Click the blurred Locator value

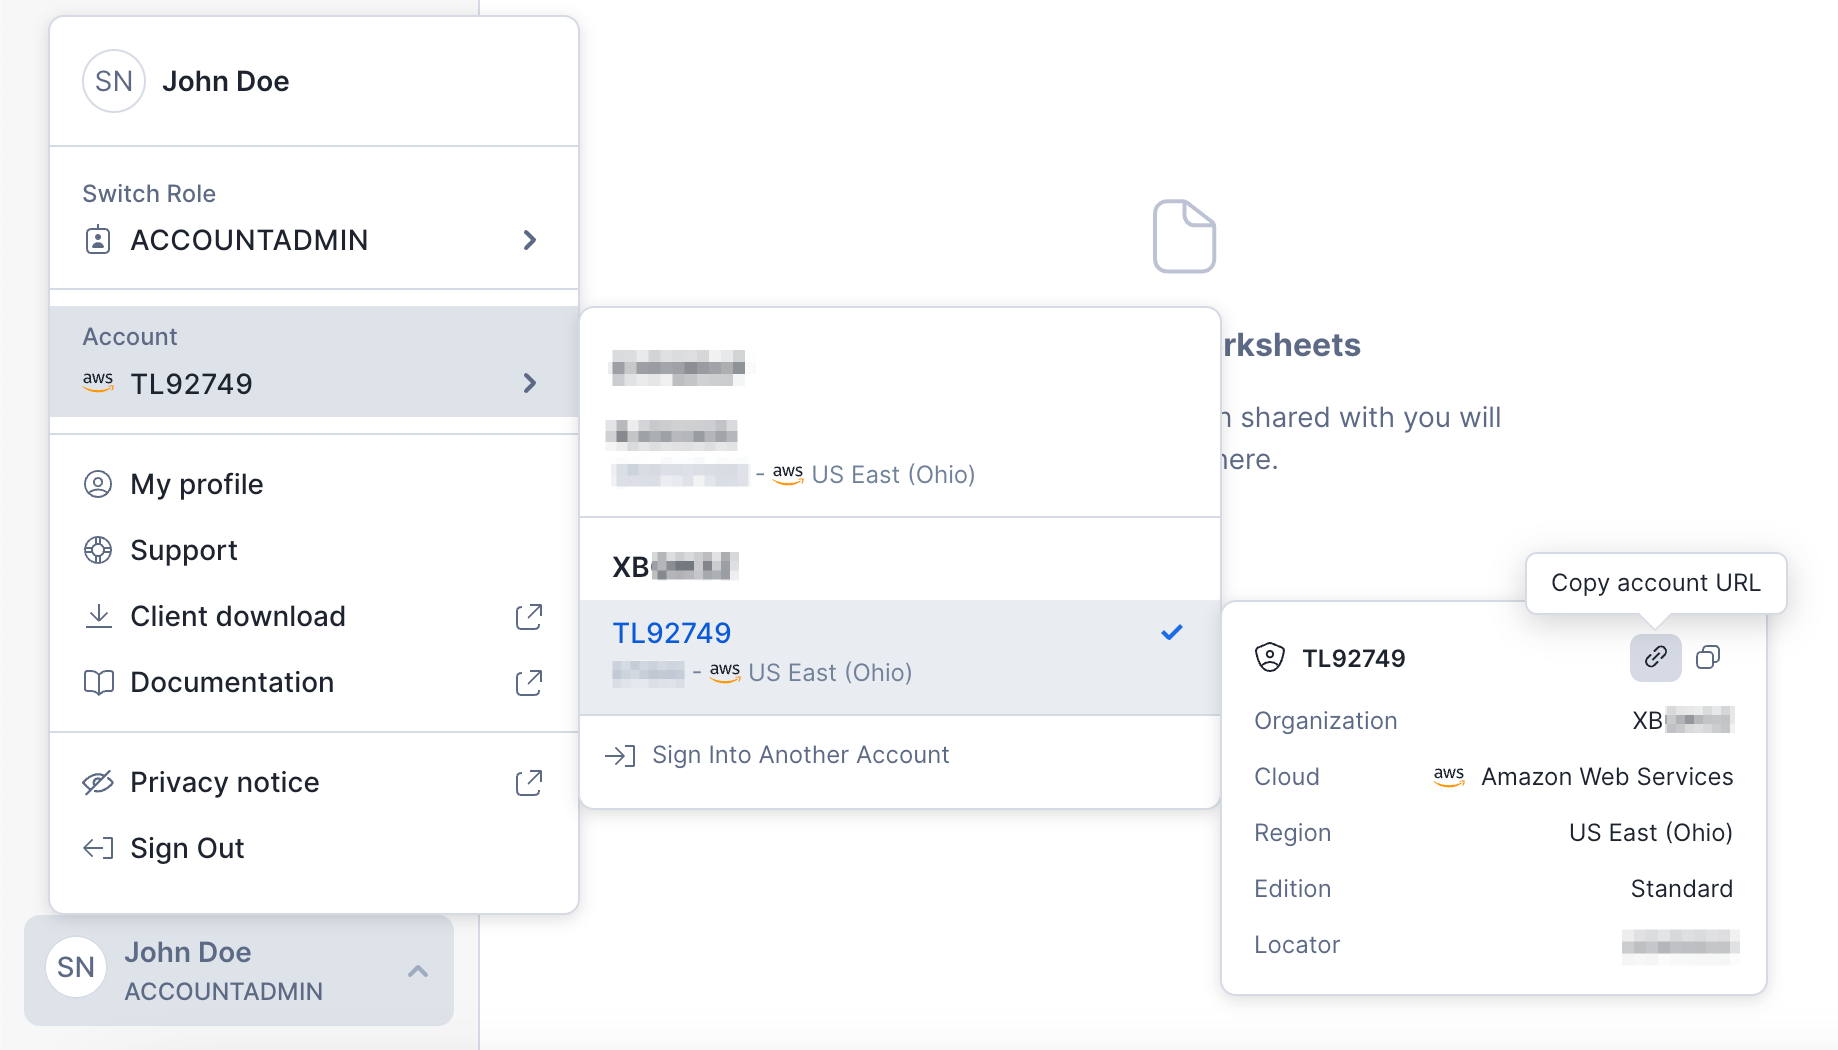point(1680,944)
